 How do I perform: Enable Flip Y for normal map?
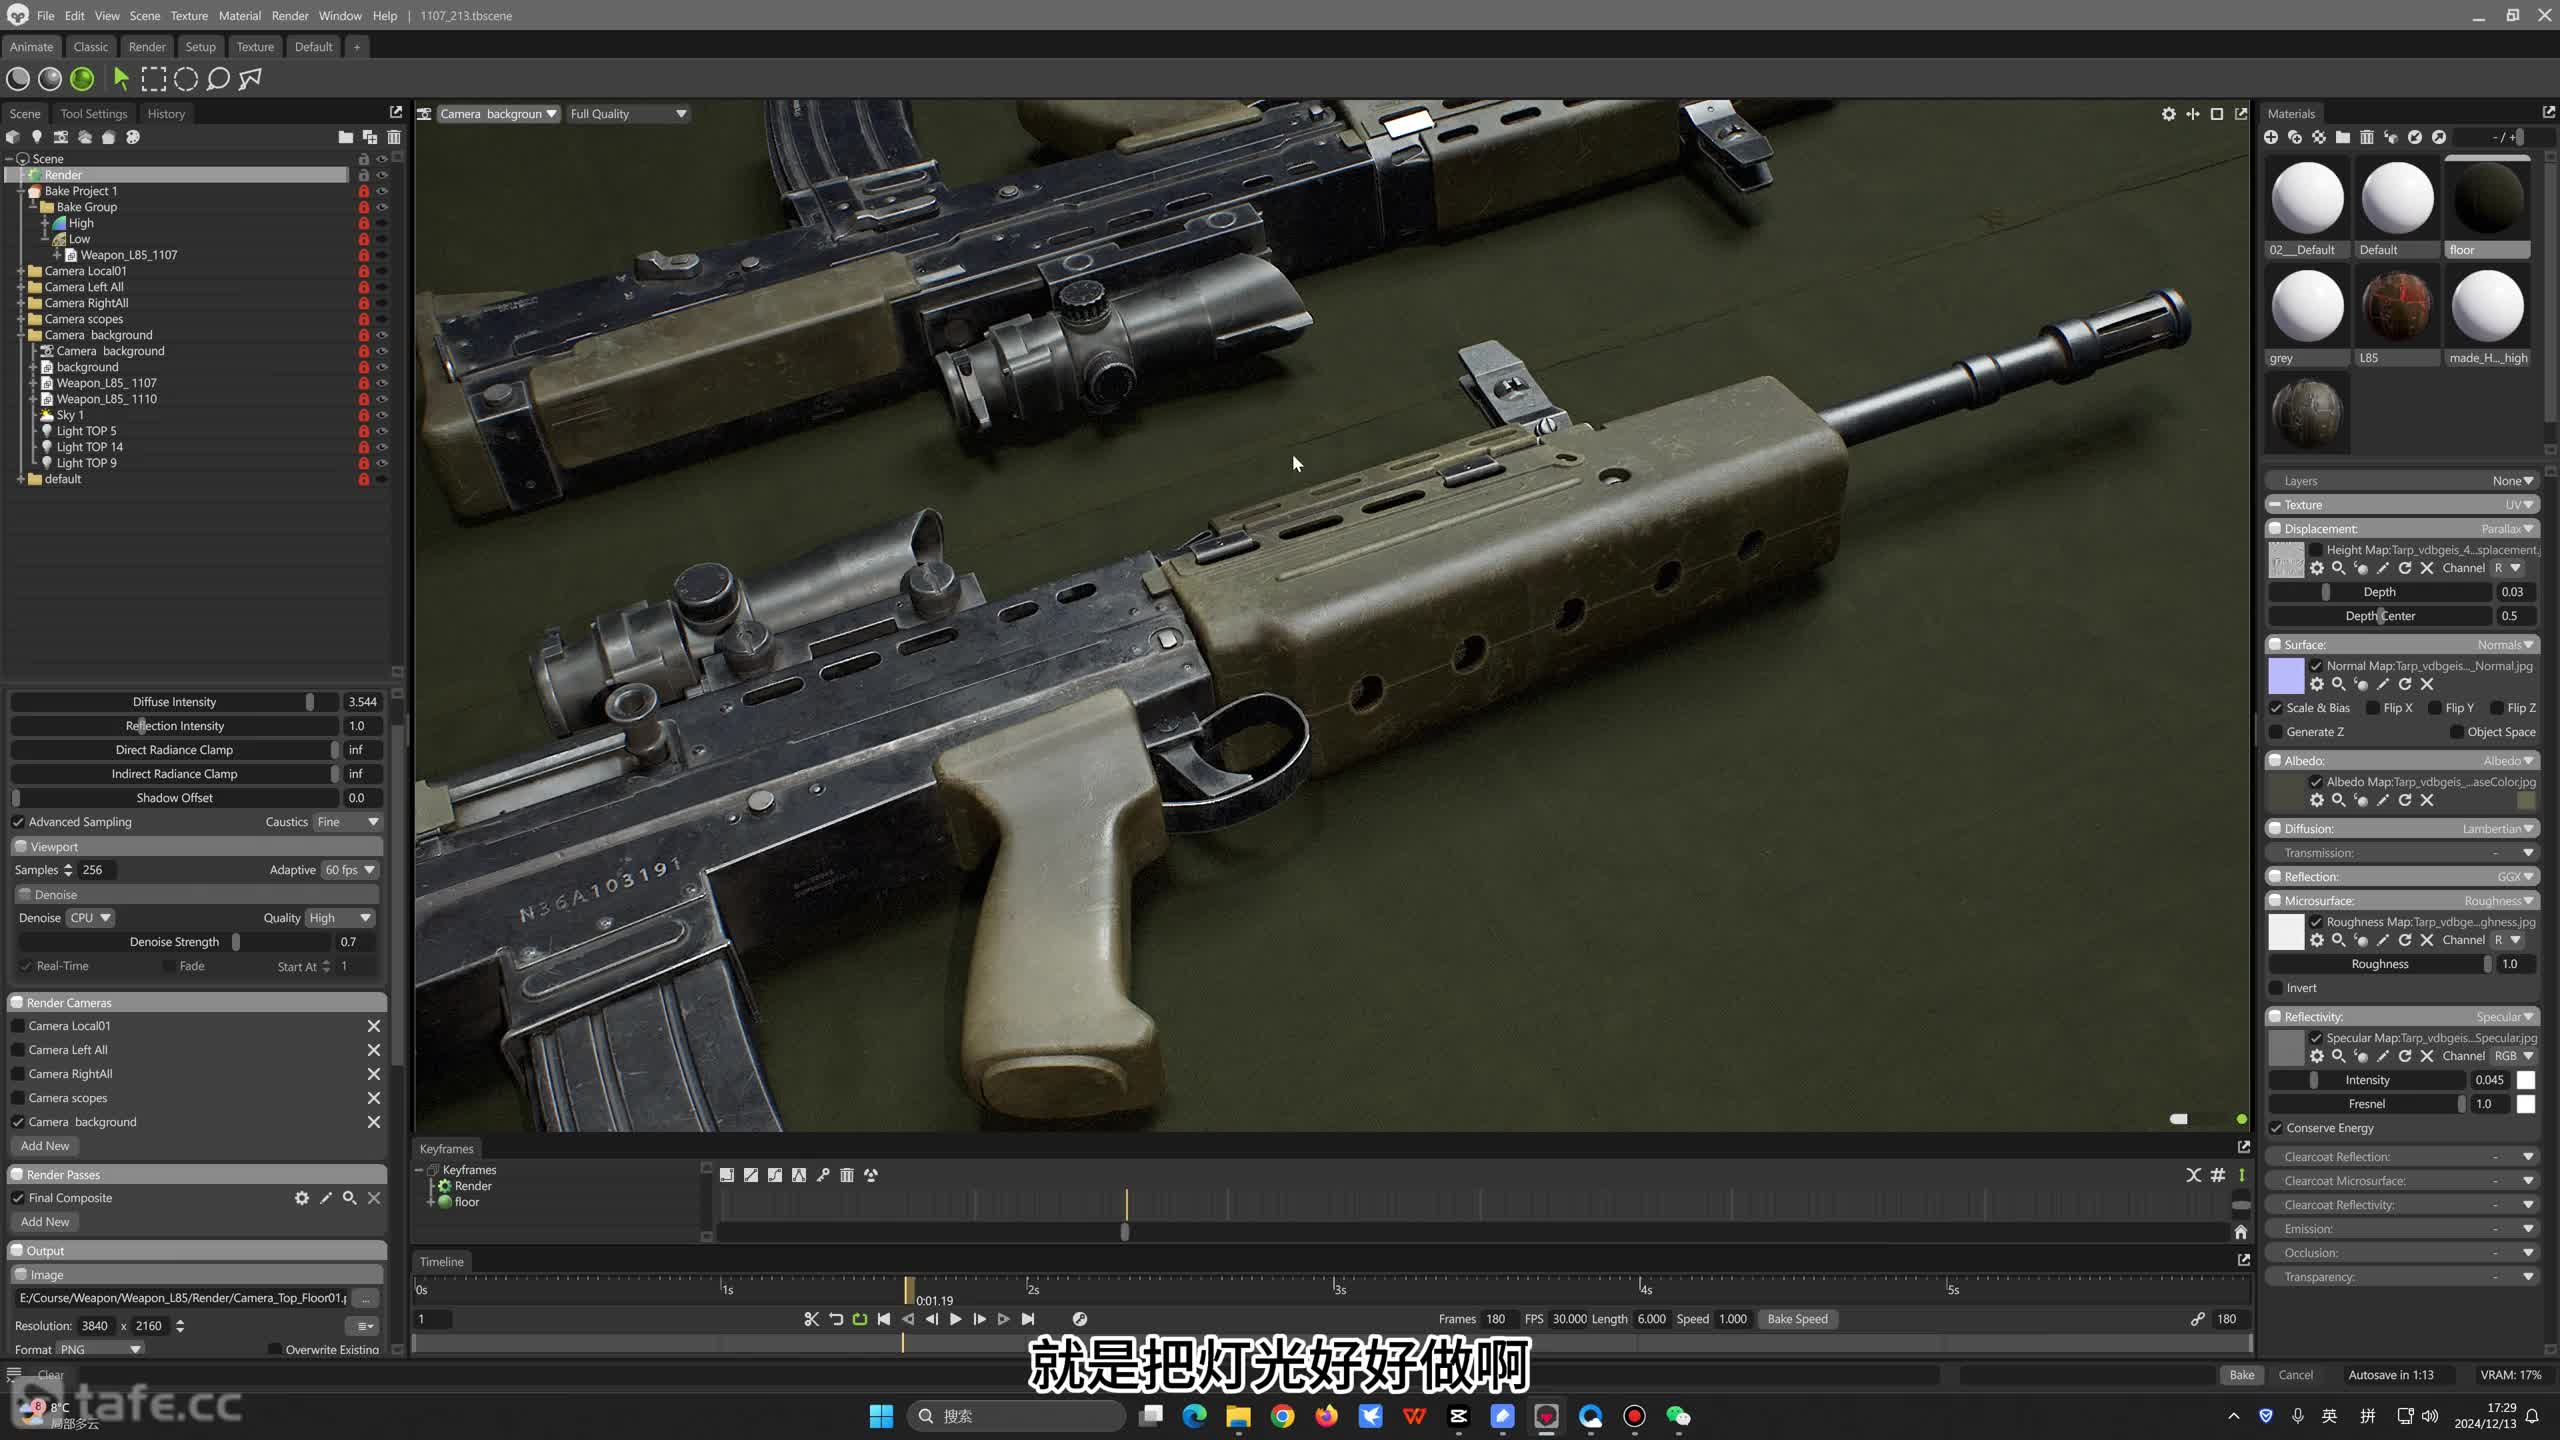2435,708
